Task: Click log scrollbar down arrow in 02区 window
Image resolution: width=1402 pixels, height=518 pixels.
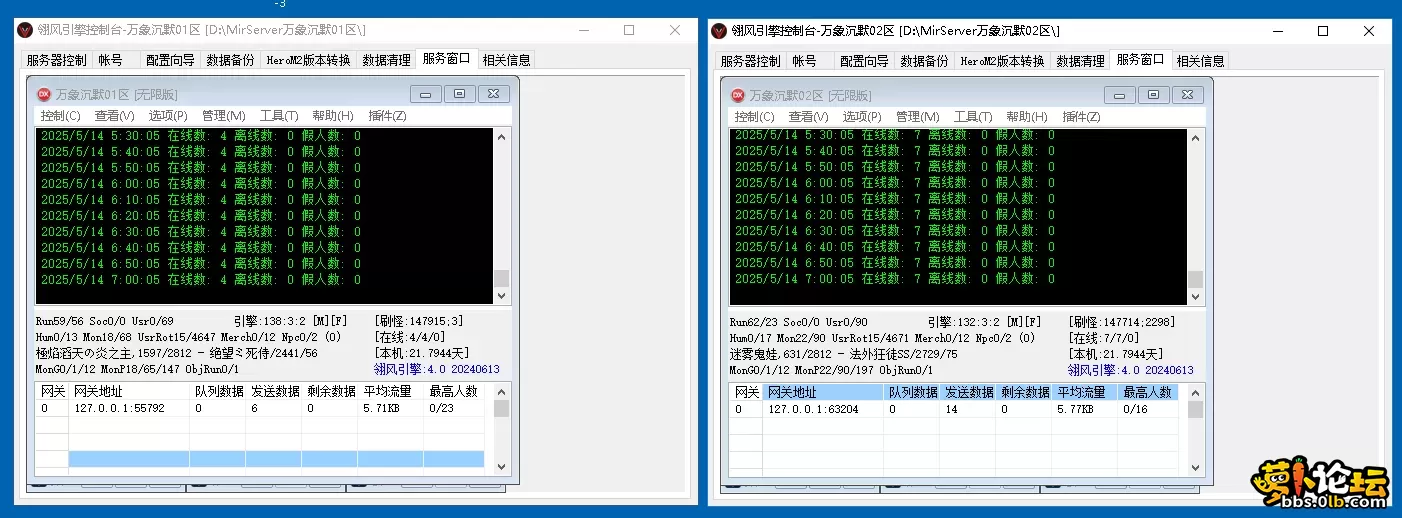Action: 1196,296
